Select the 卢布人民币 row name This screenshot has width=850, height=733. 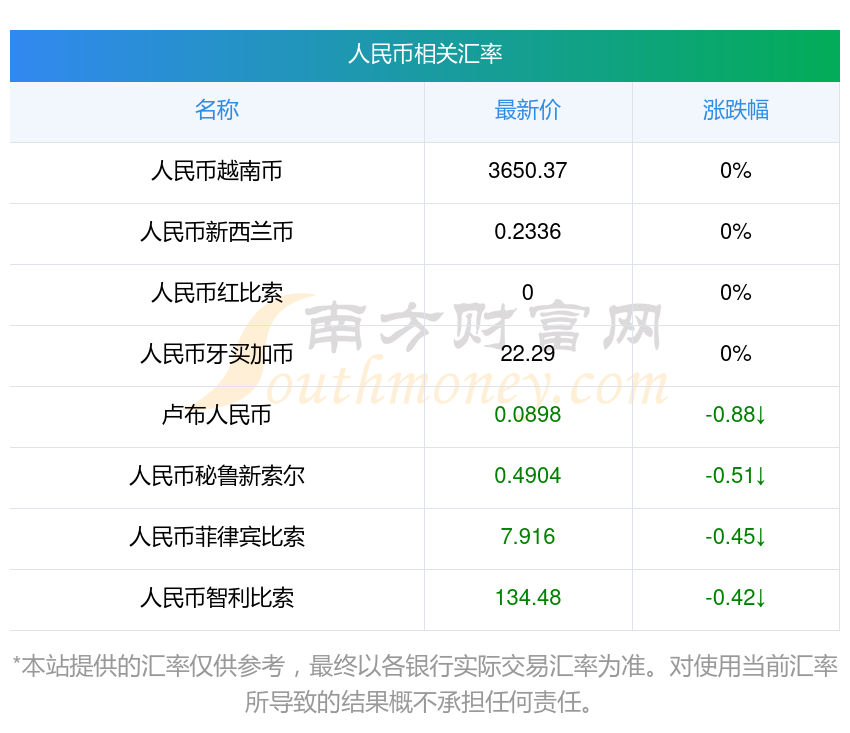click(217, 415)
